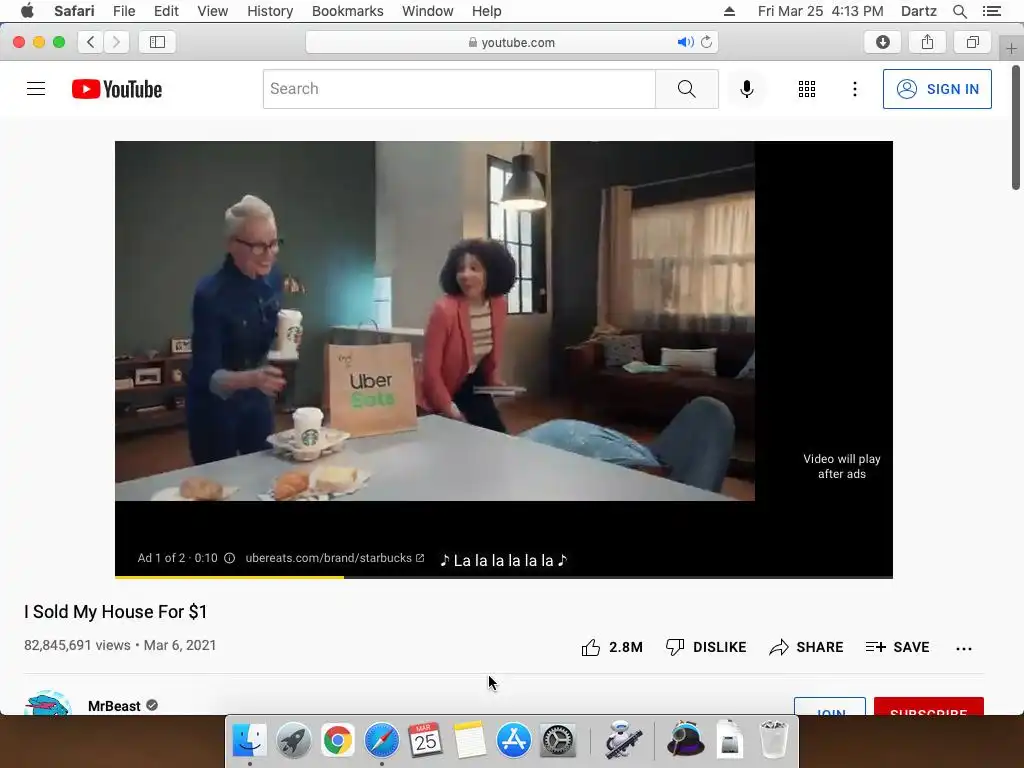1024x768 pixels.
Task: Open the Window menu
Action: point(428,11)
